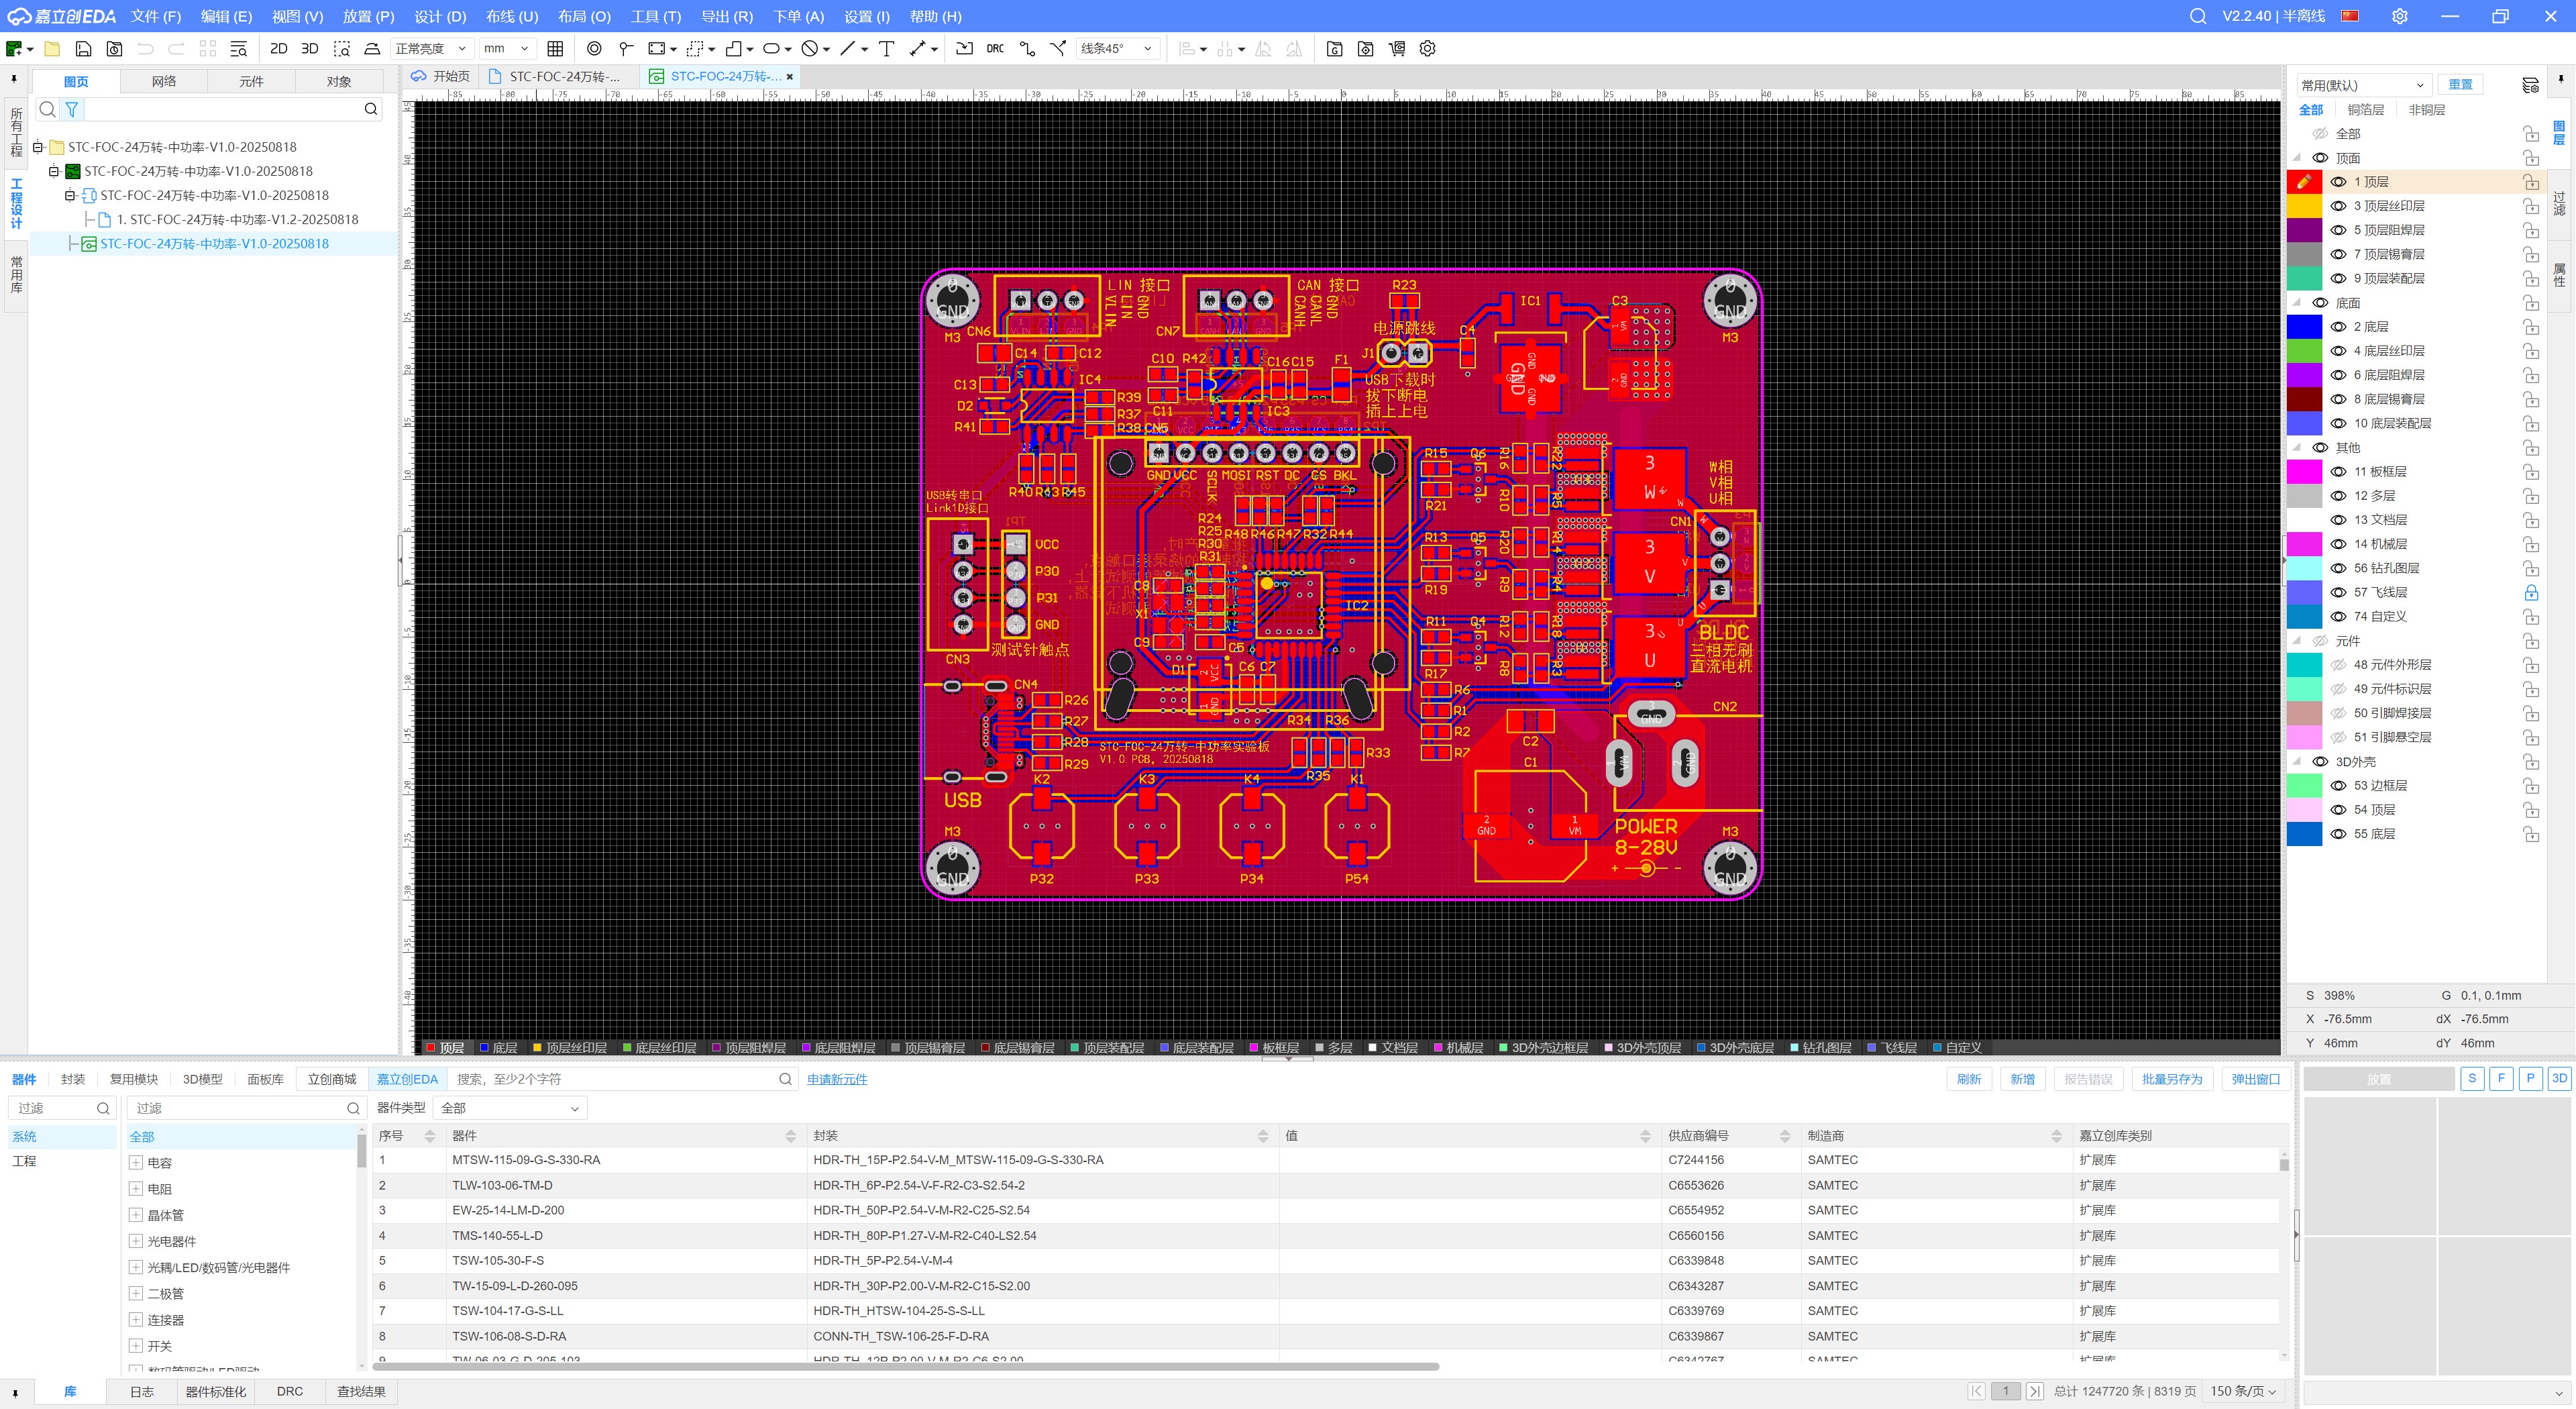The width and height of the screenshot is (2576, 1409).
Task: Show the 48 元件外形层 layer
Action: pos(2338,665)
